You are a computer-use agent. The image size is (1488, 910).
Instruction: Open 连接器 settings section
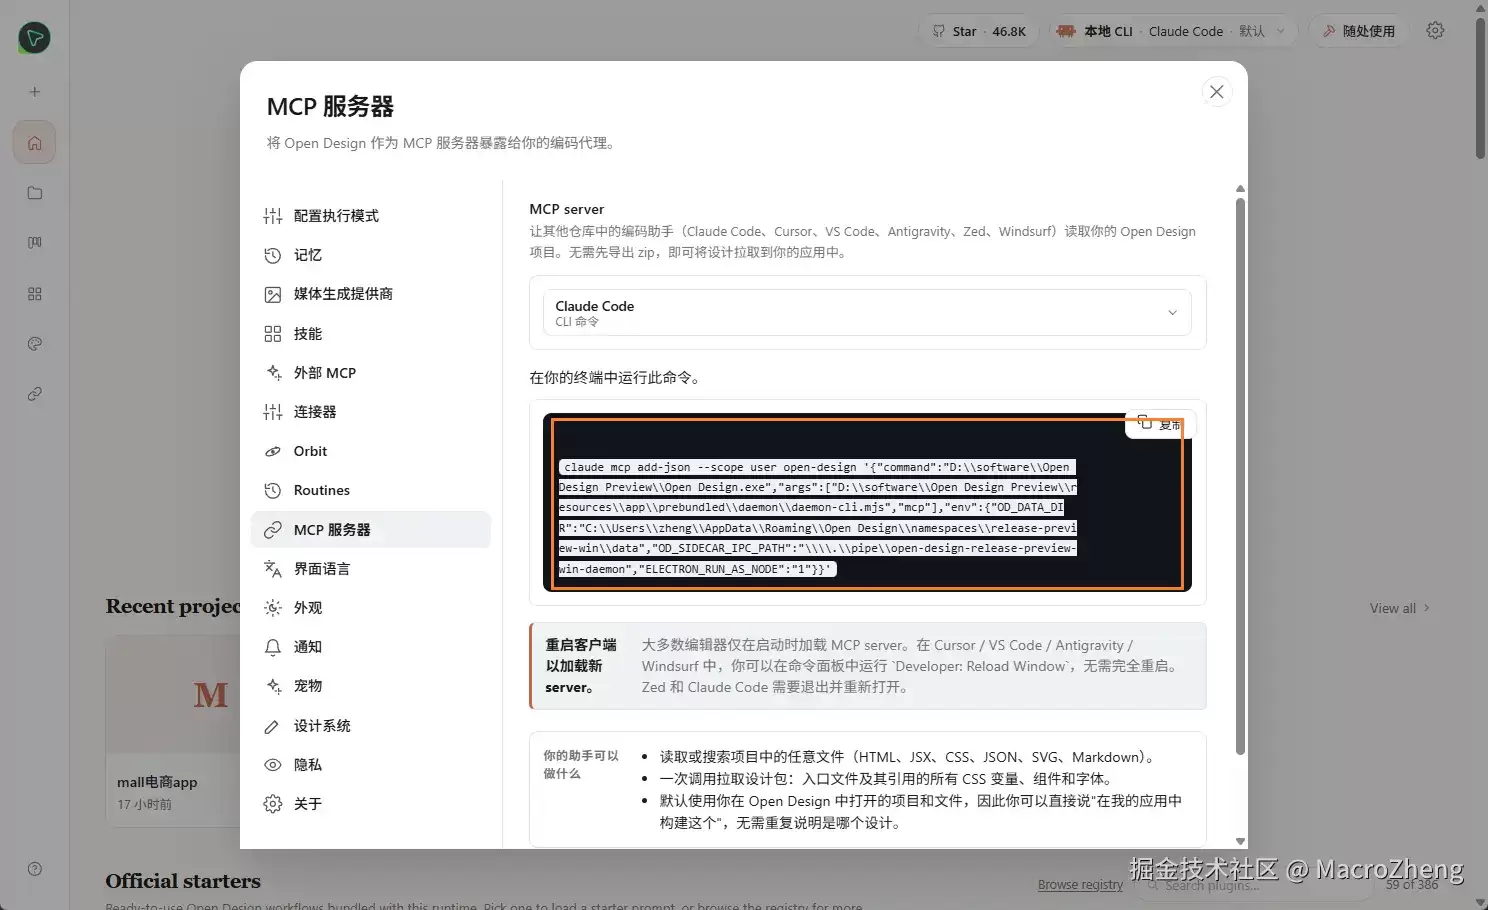(x=370, y=412)
